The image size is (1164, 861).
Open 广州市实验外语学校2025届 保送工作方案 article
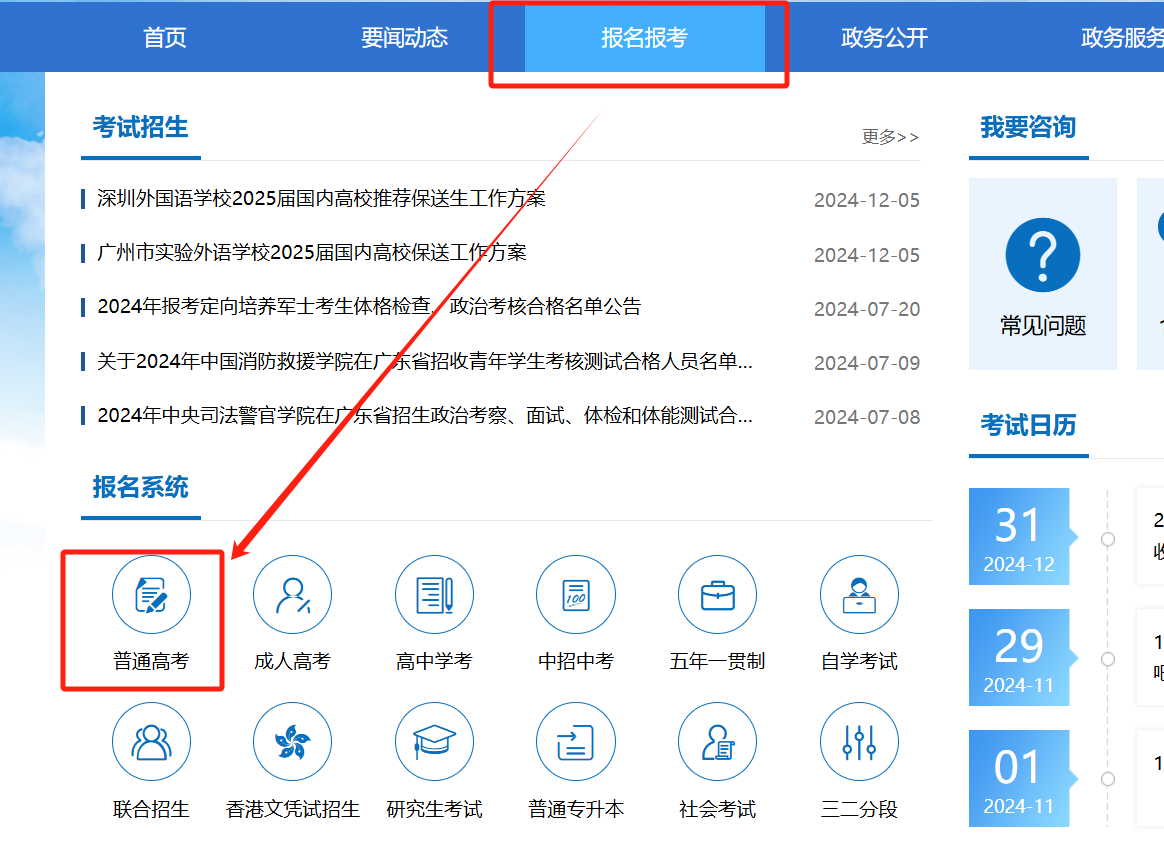point(312,252)
